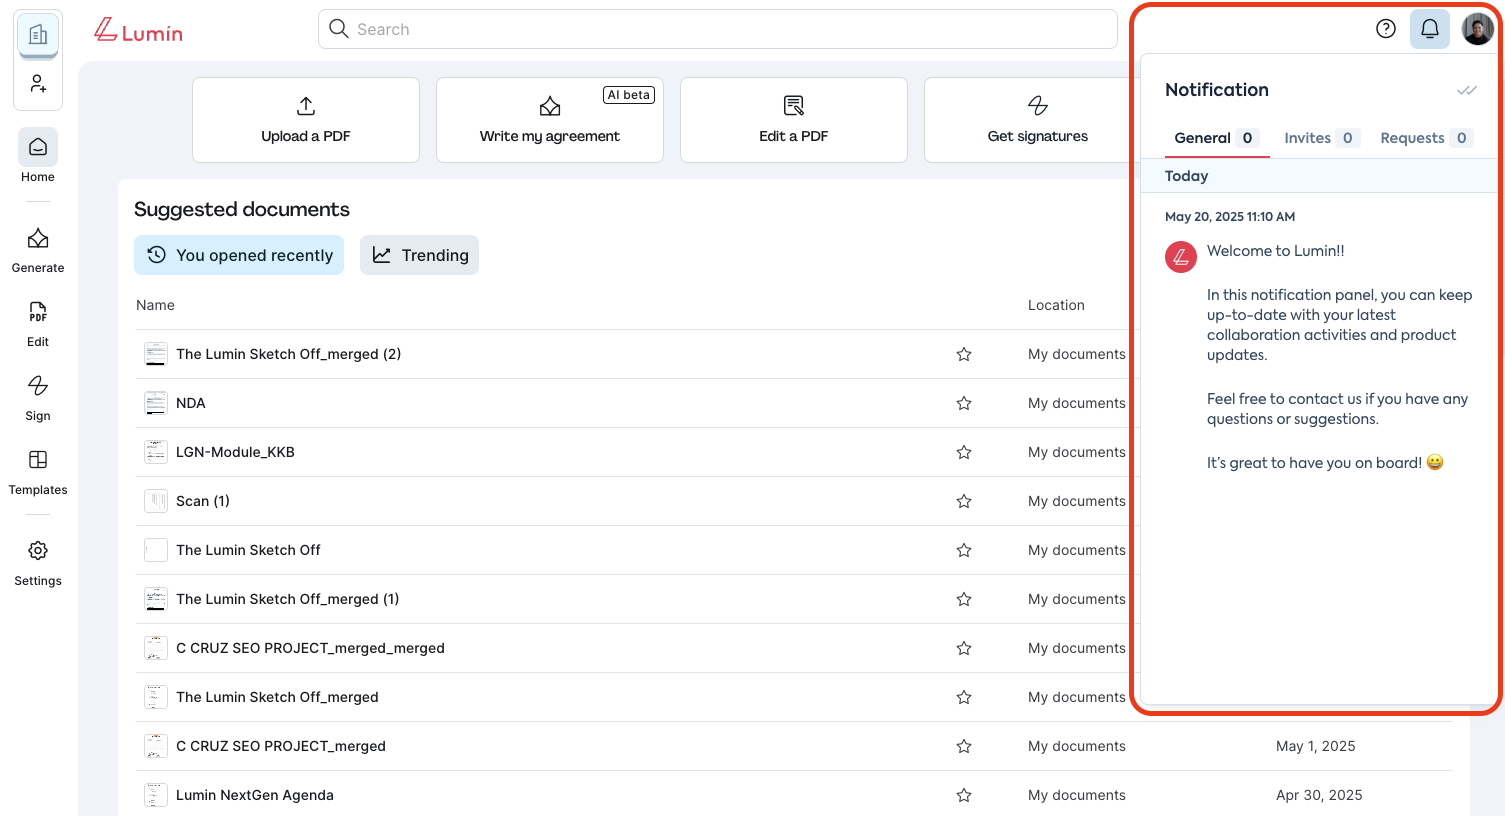
Task: Click My documents location for Scan (1)
Action: [1077, 501]
